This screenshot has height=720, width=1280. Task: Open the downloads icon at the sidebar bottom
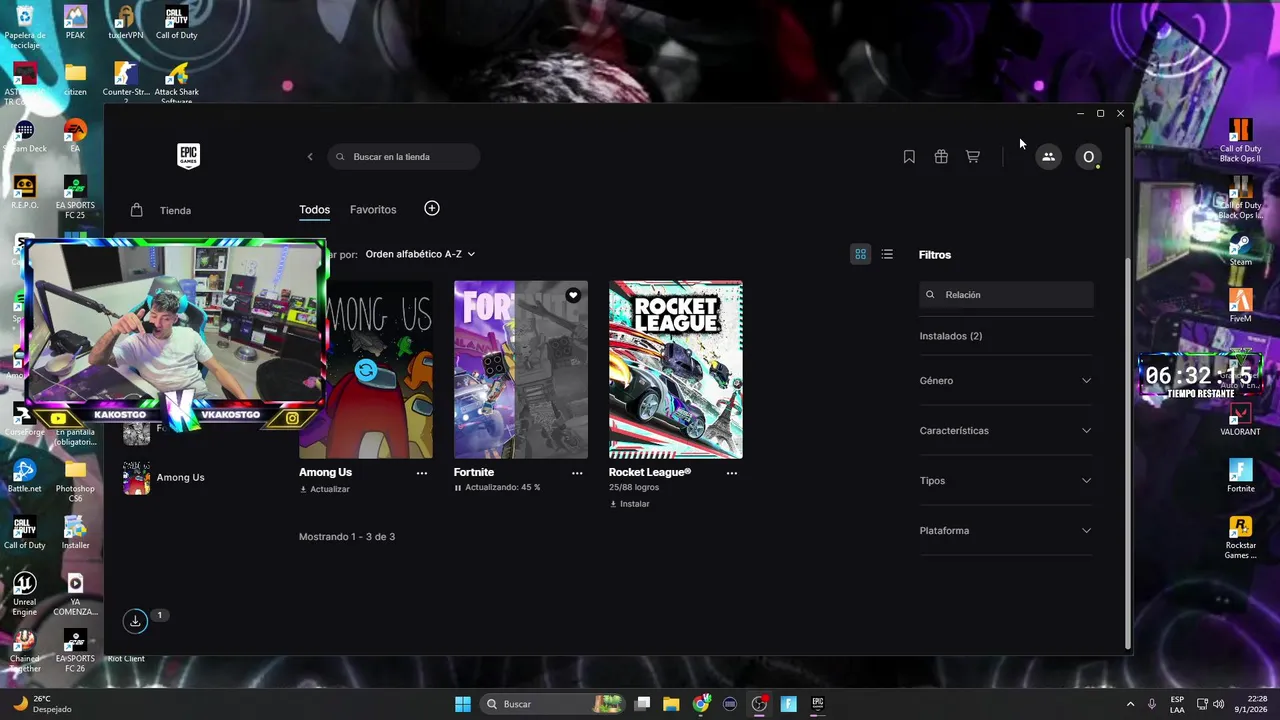point(135,621)
